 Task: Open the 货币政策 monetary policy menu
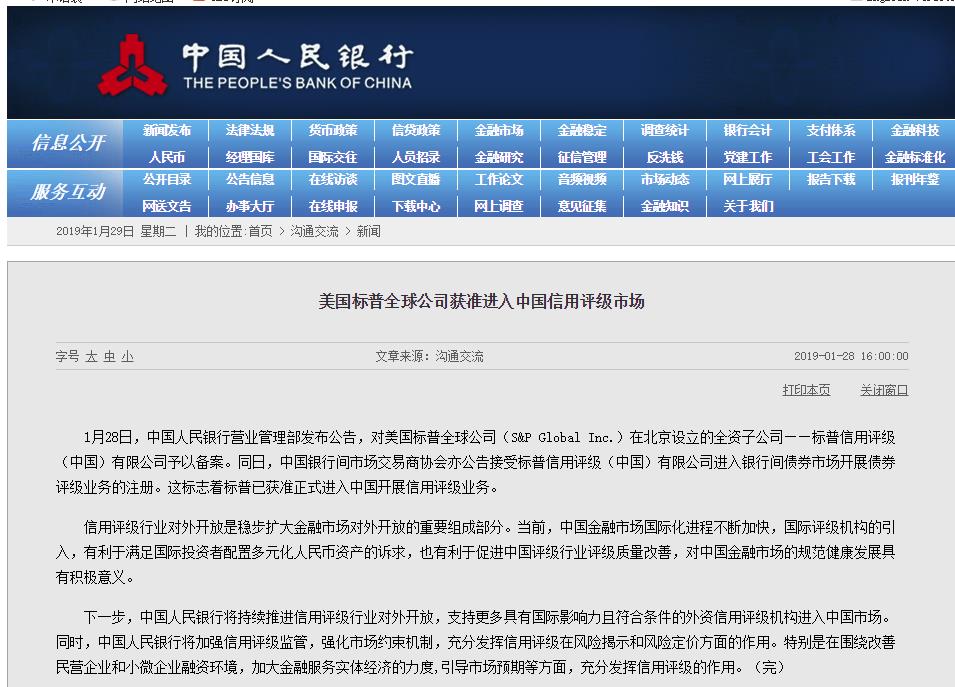pos(333,131)
